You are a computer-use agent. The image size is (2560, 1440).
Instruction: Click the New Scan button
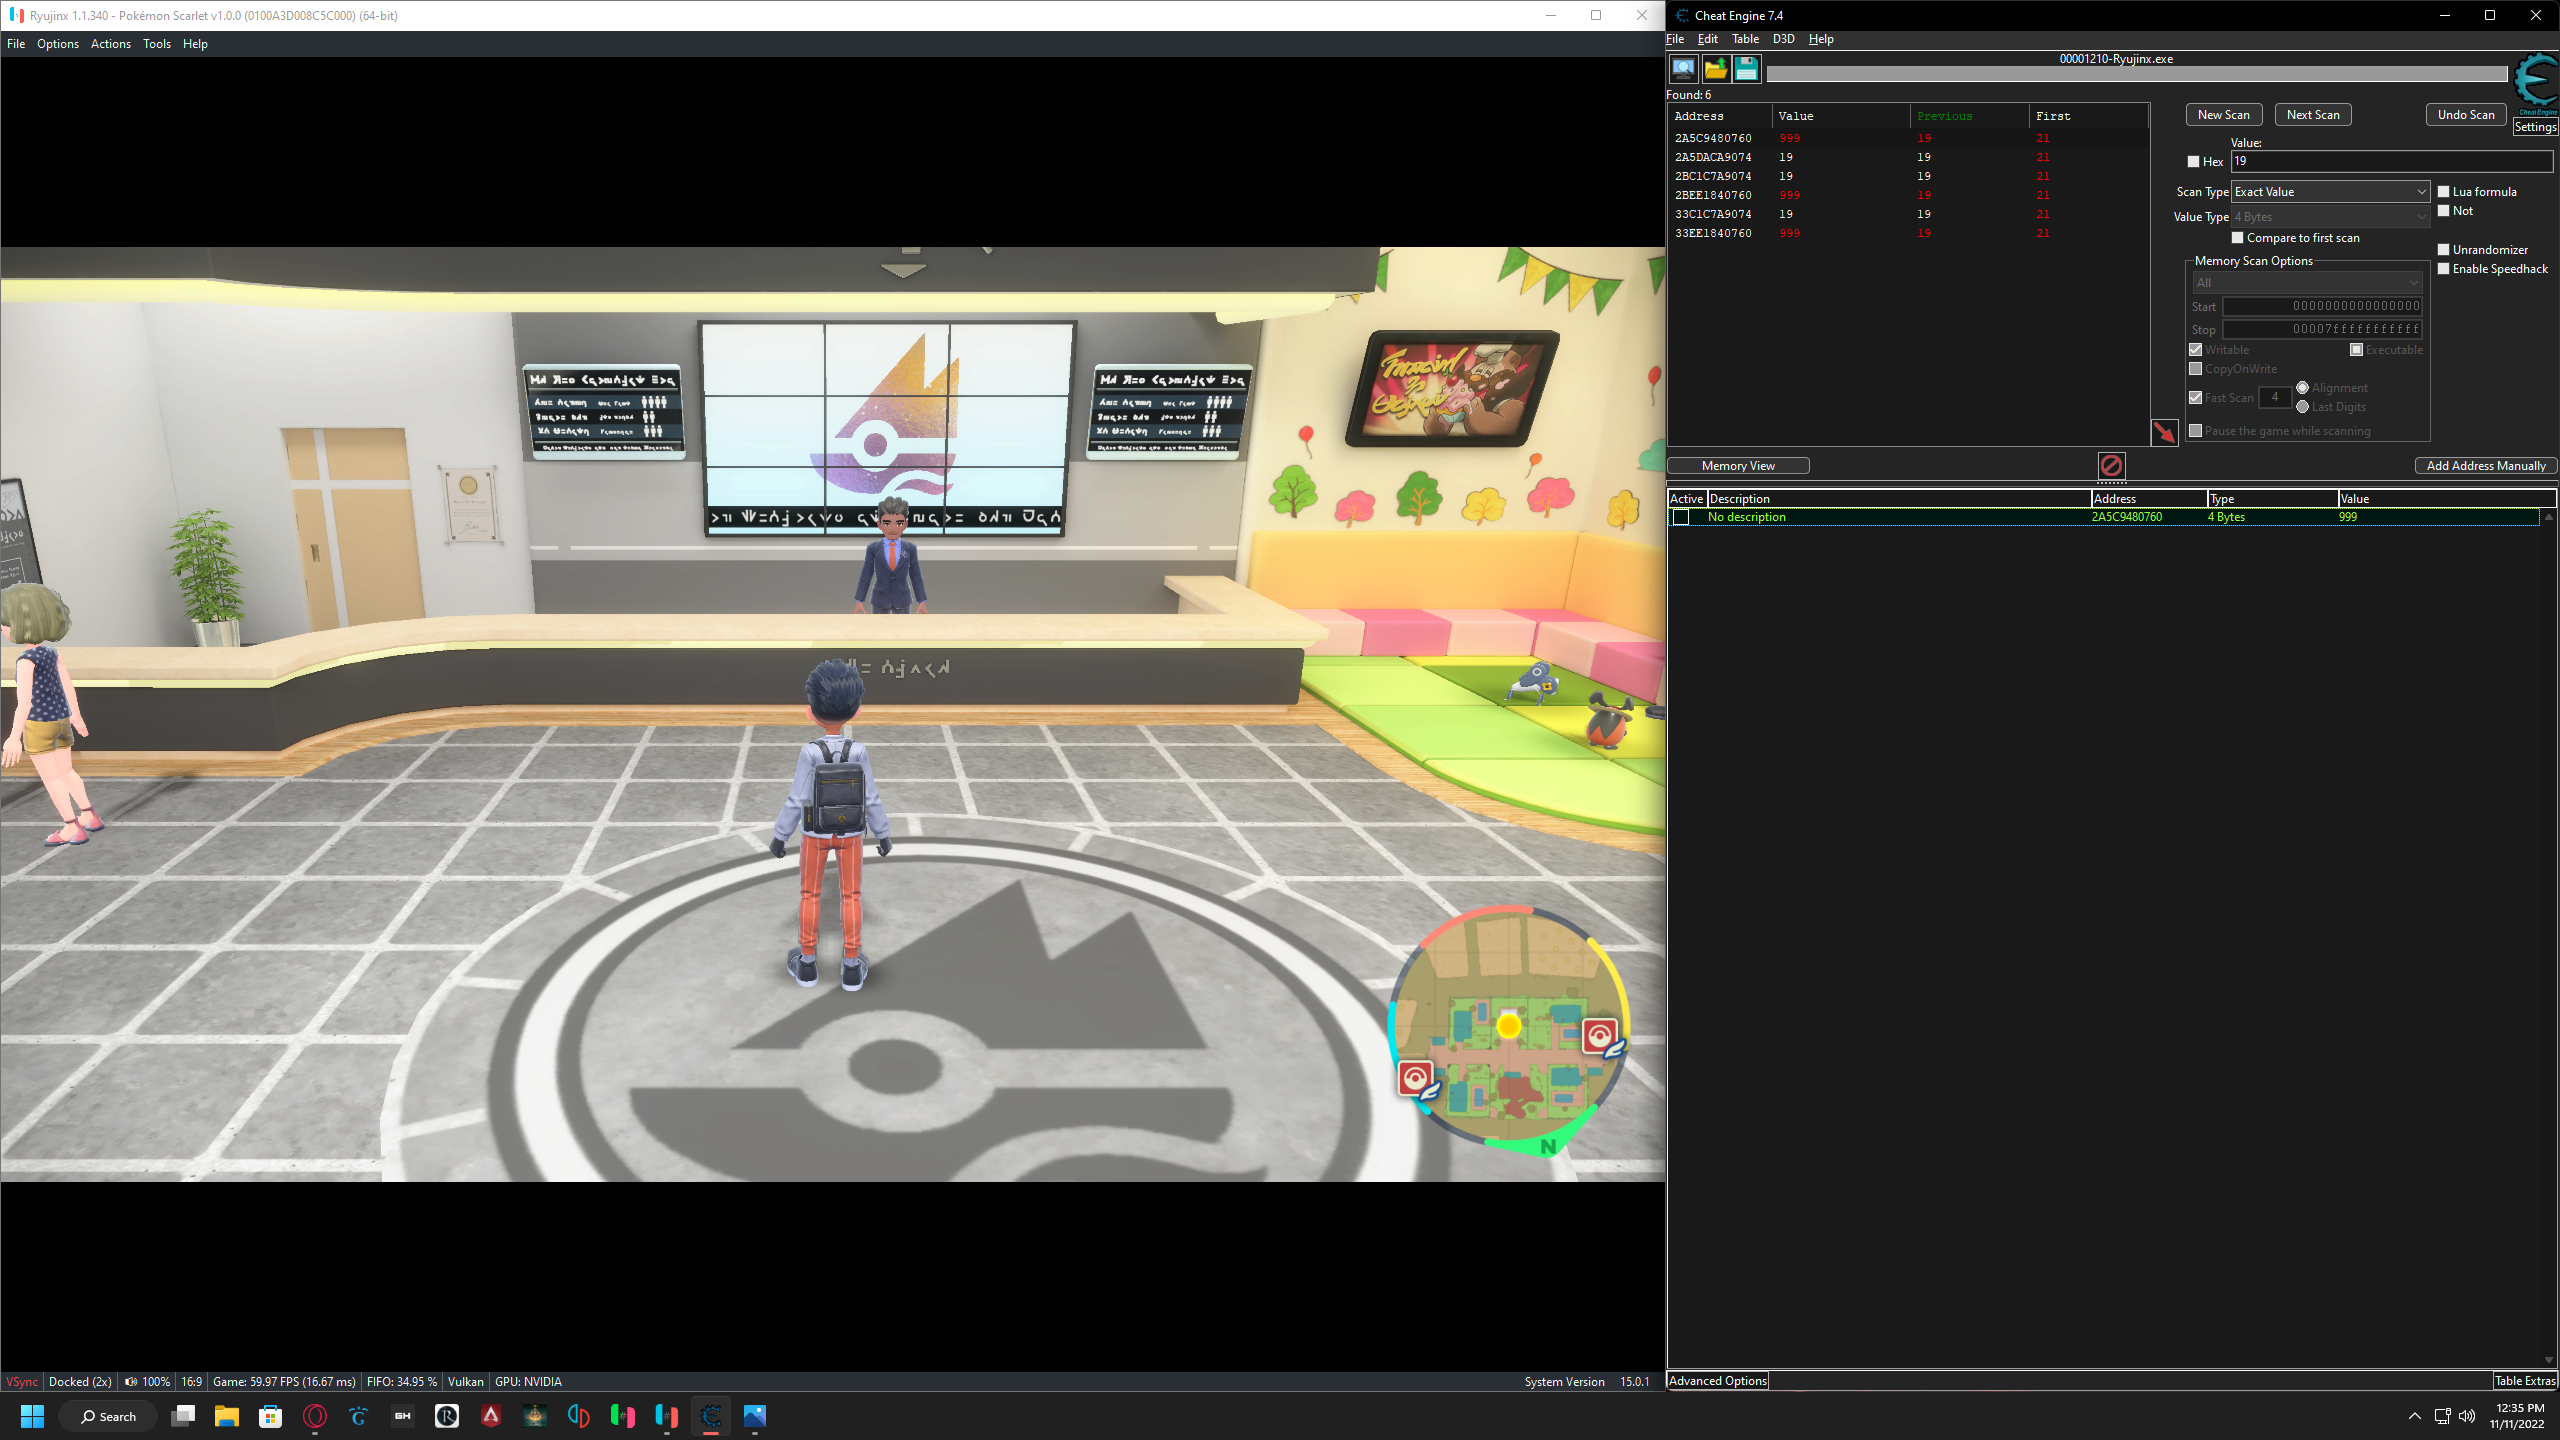(2223, 115)
